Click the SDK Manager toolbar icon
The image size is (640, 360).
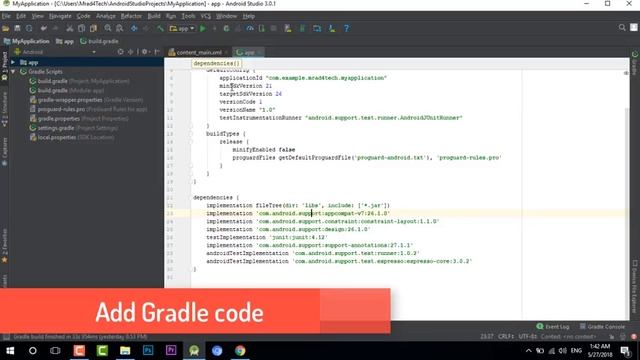point(332,29)
